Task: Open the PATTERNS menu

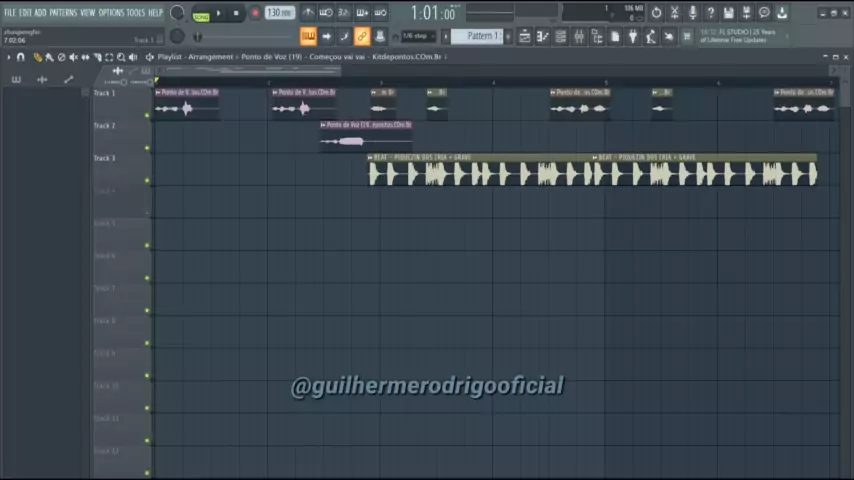Action: tap(63, 12)
